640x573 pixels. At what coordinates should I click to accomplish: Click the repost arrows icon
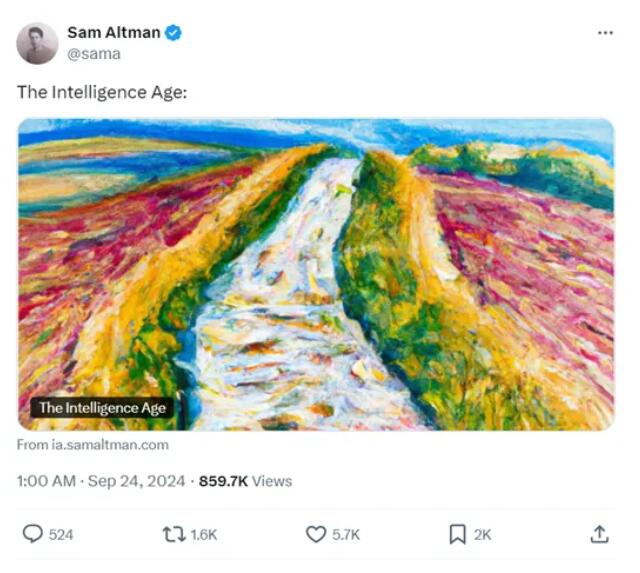(174, 534)
